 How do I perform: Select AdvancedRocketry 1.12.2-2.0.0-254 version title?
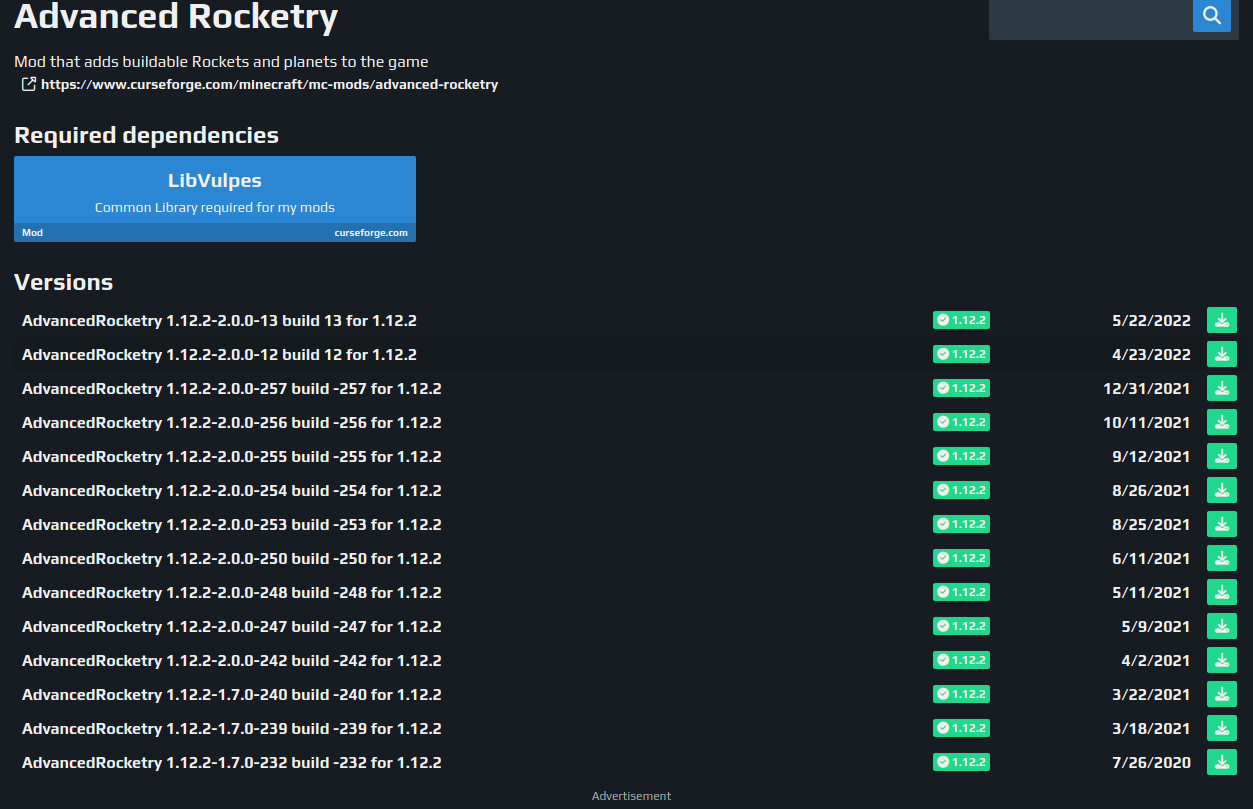pos(232,491)
